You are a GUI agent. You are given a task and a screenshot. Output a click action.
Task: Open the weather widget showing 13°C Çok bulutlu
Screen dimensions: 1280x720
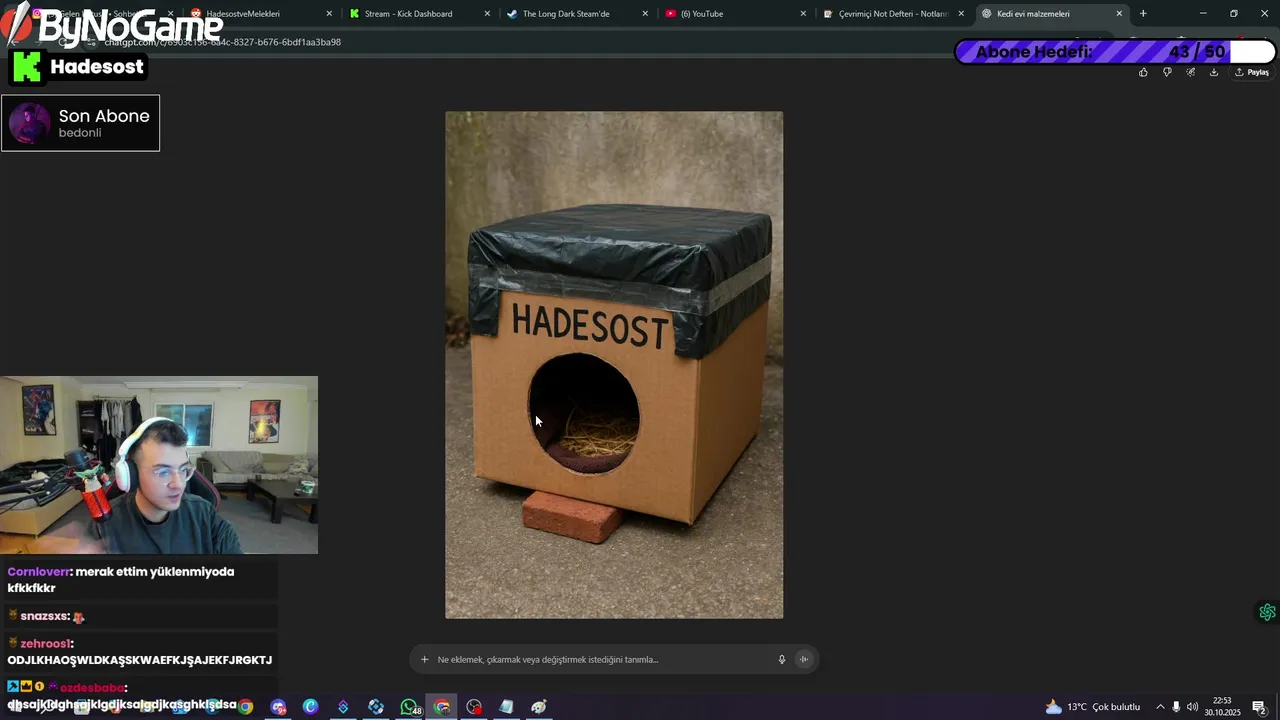[1092, 707]
